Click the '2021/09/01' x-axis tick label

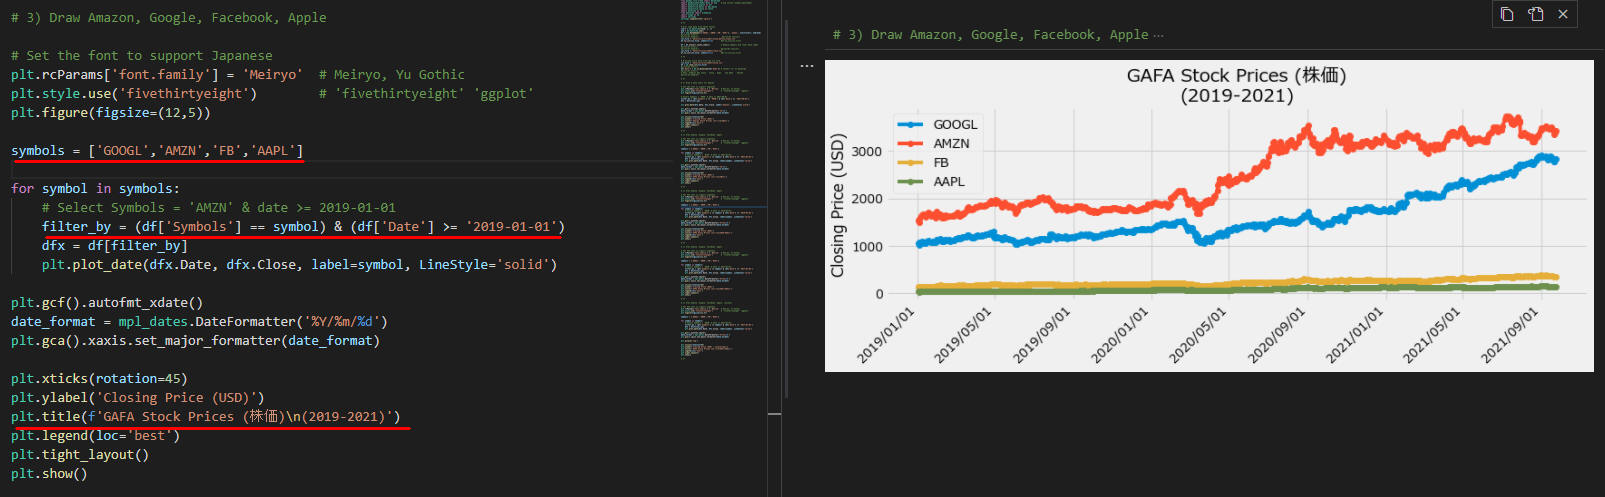1509,335
